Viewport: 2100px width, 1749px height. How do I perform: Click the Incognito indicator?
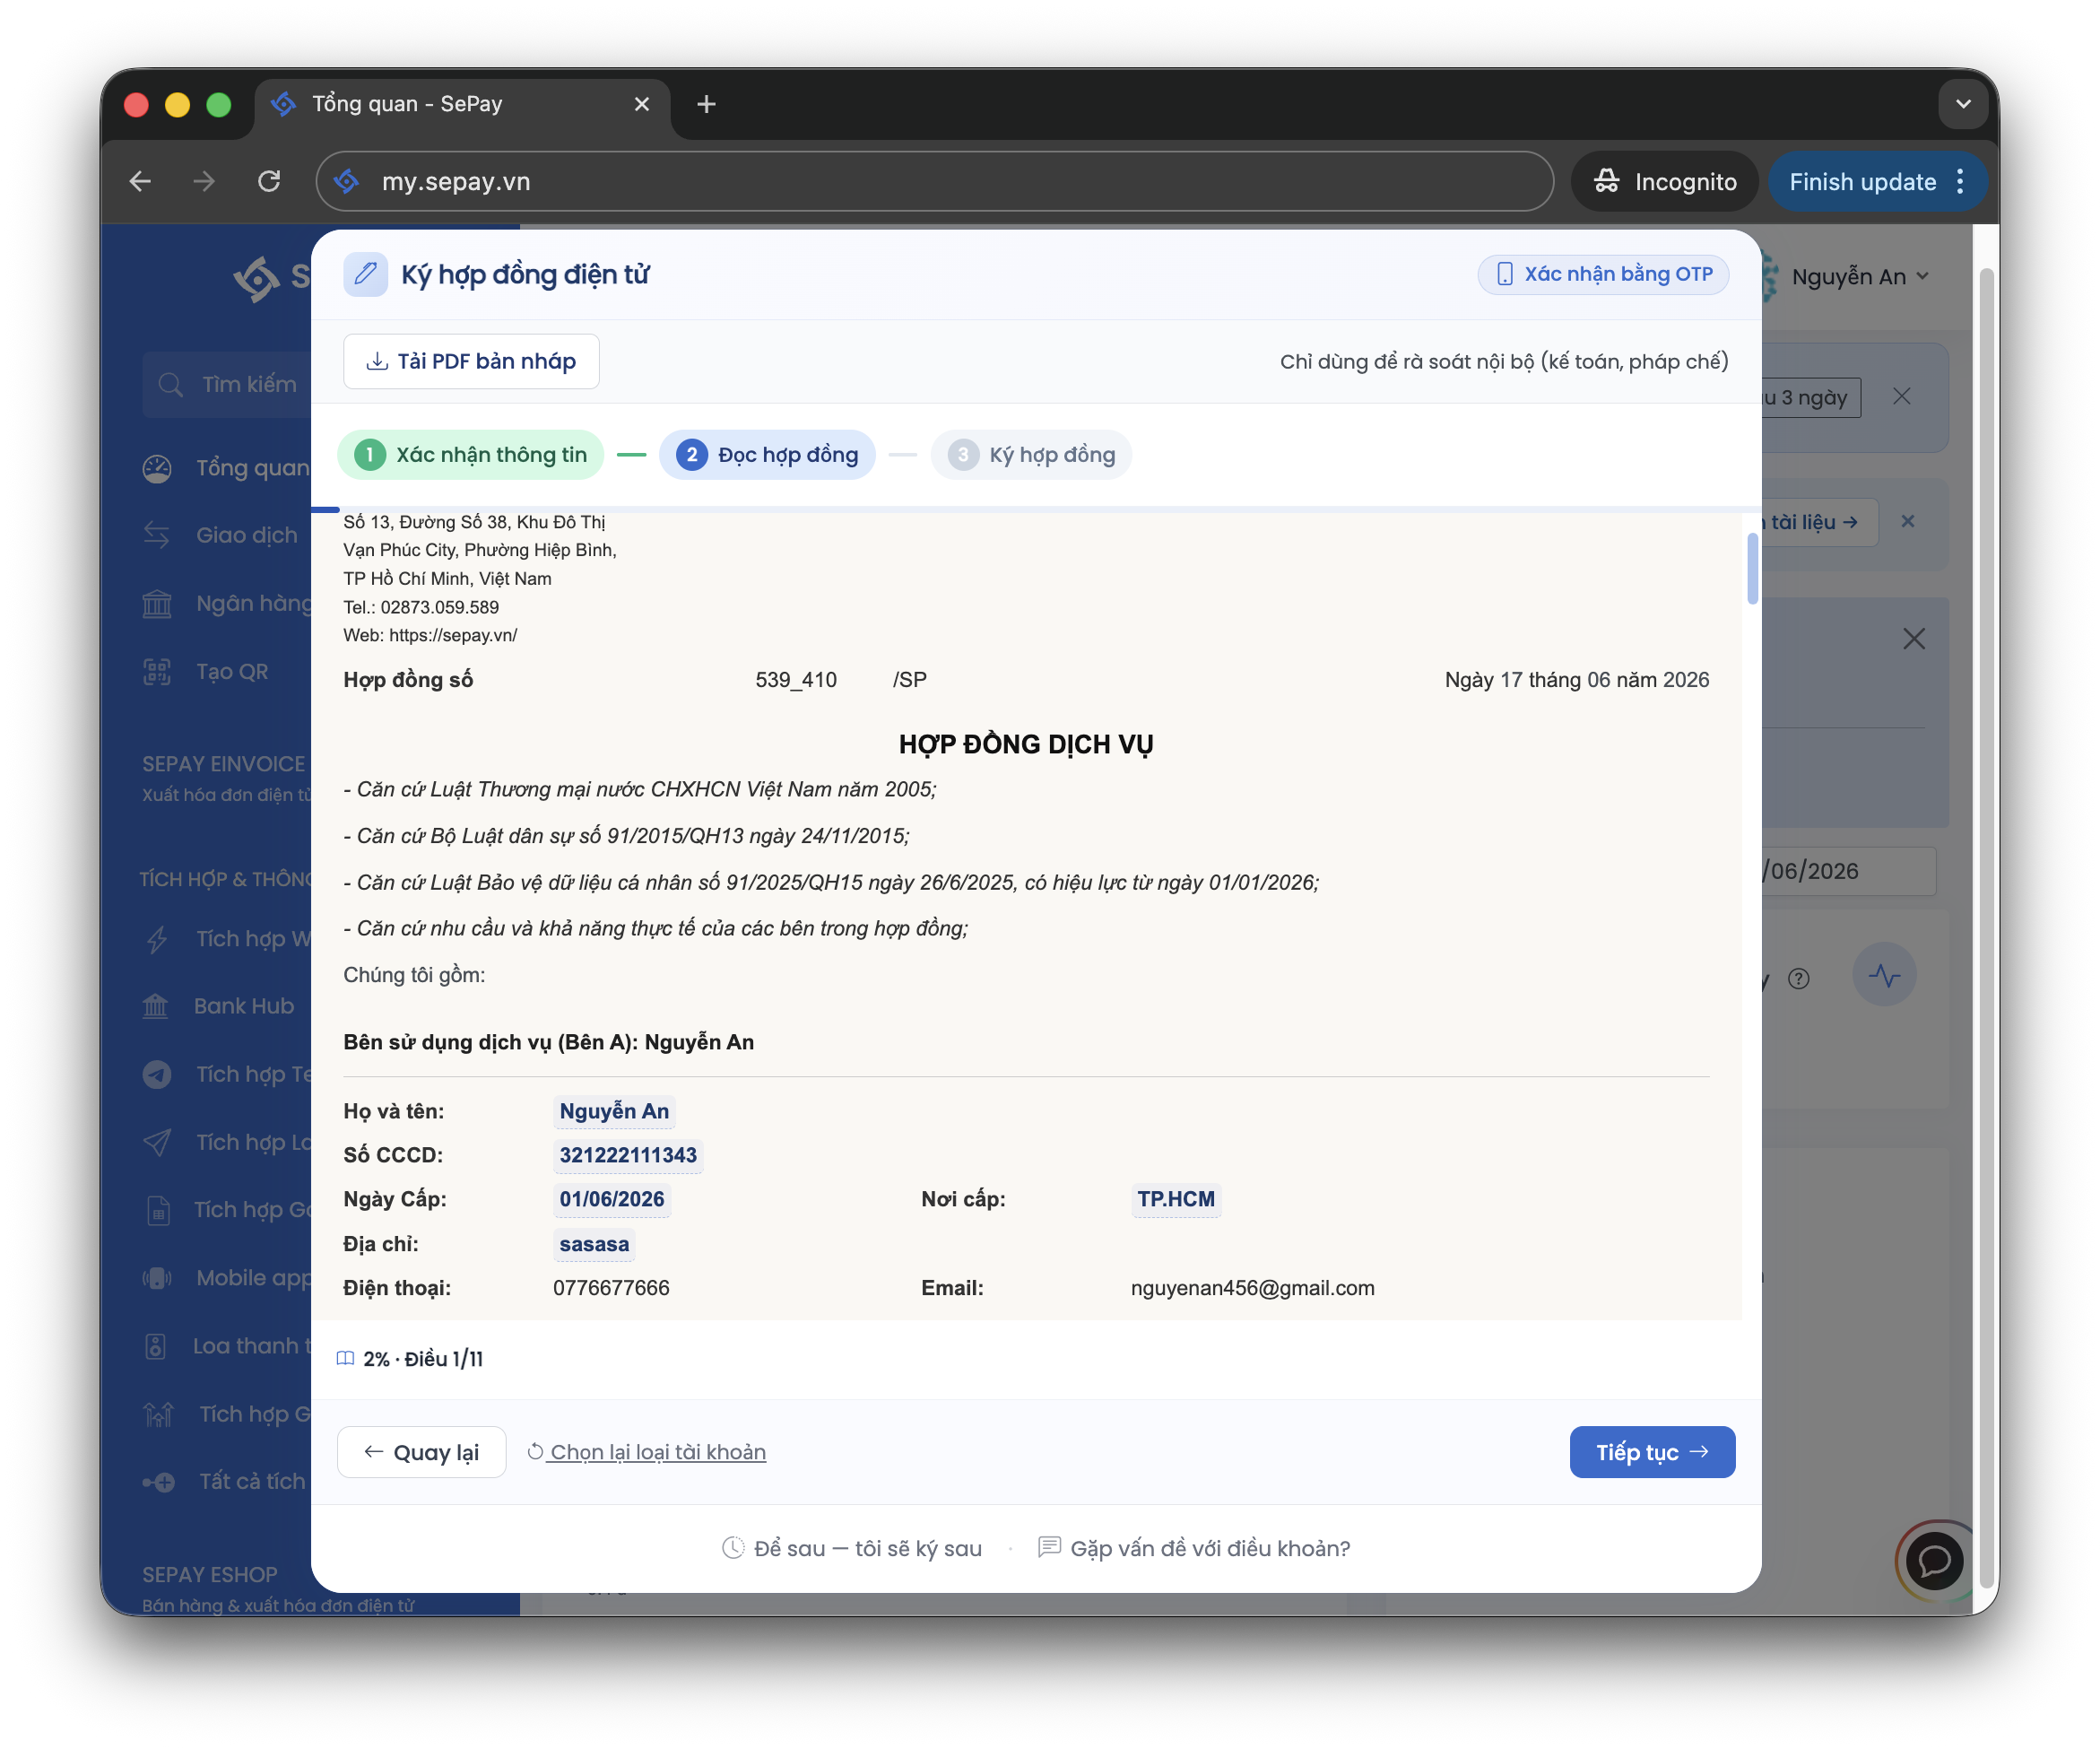pyautogui.click(x=1665, y=181)
